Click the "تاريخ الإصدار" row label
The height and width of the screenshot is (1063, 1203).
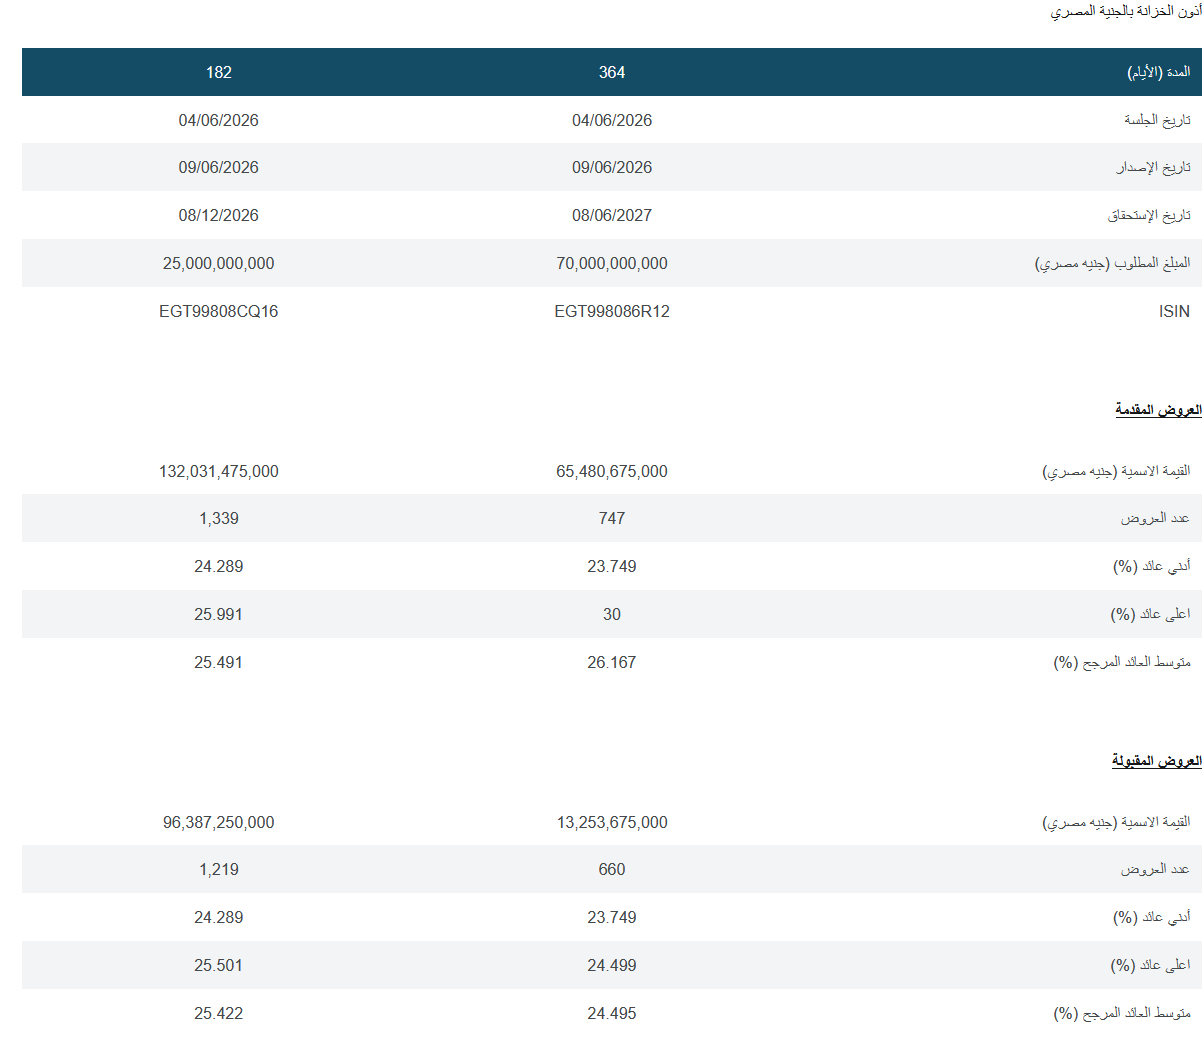click(1154, 167)
